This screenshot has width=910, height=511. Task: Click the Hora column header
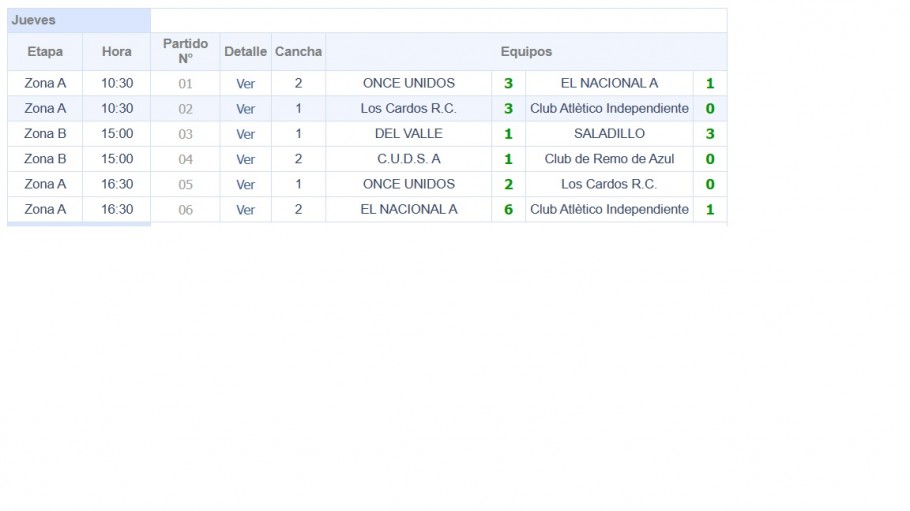[x=117, y=52]
